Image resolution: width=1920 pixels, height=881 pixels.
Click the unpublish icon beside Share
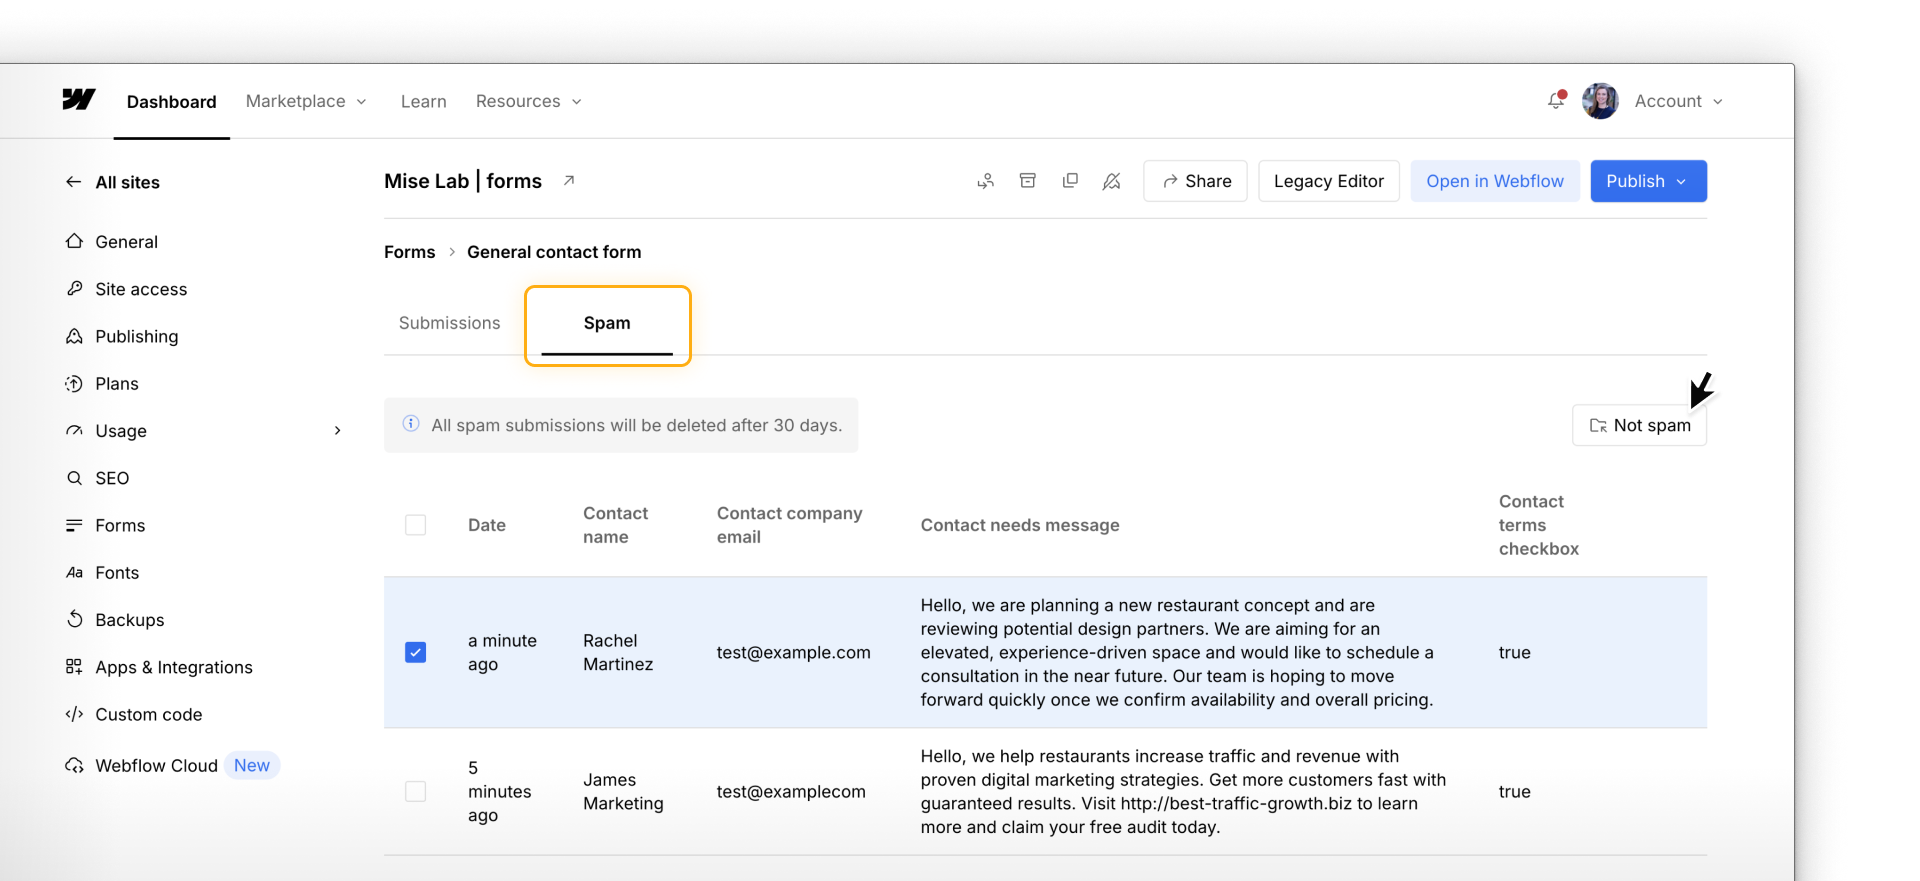click(x=1112, y=181)
